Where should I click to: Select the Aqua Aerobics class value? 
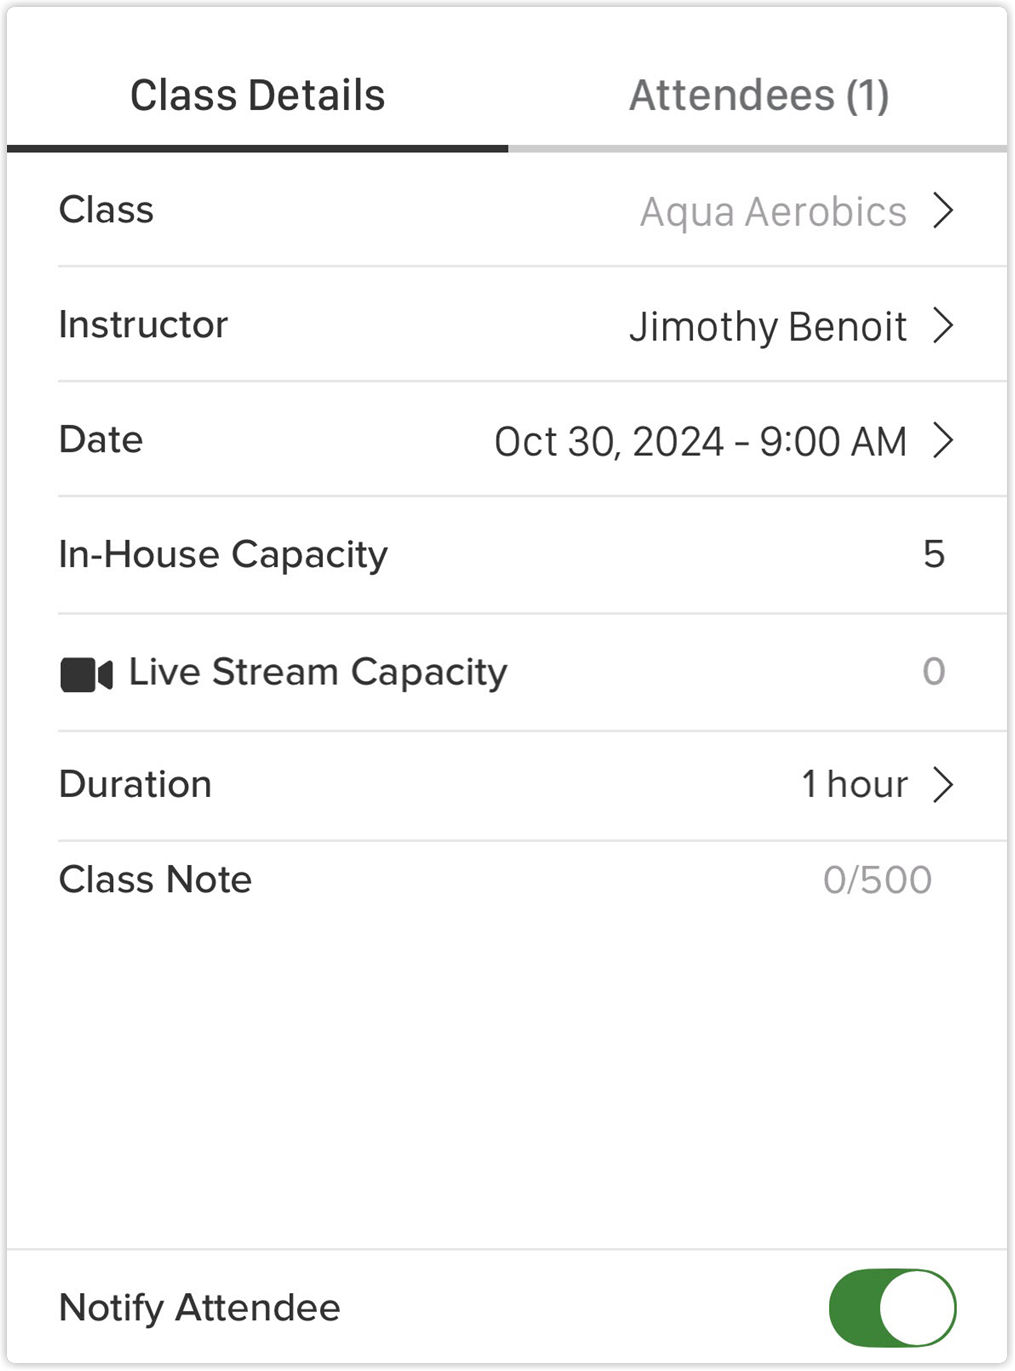(773, 212)
